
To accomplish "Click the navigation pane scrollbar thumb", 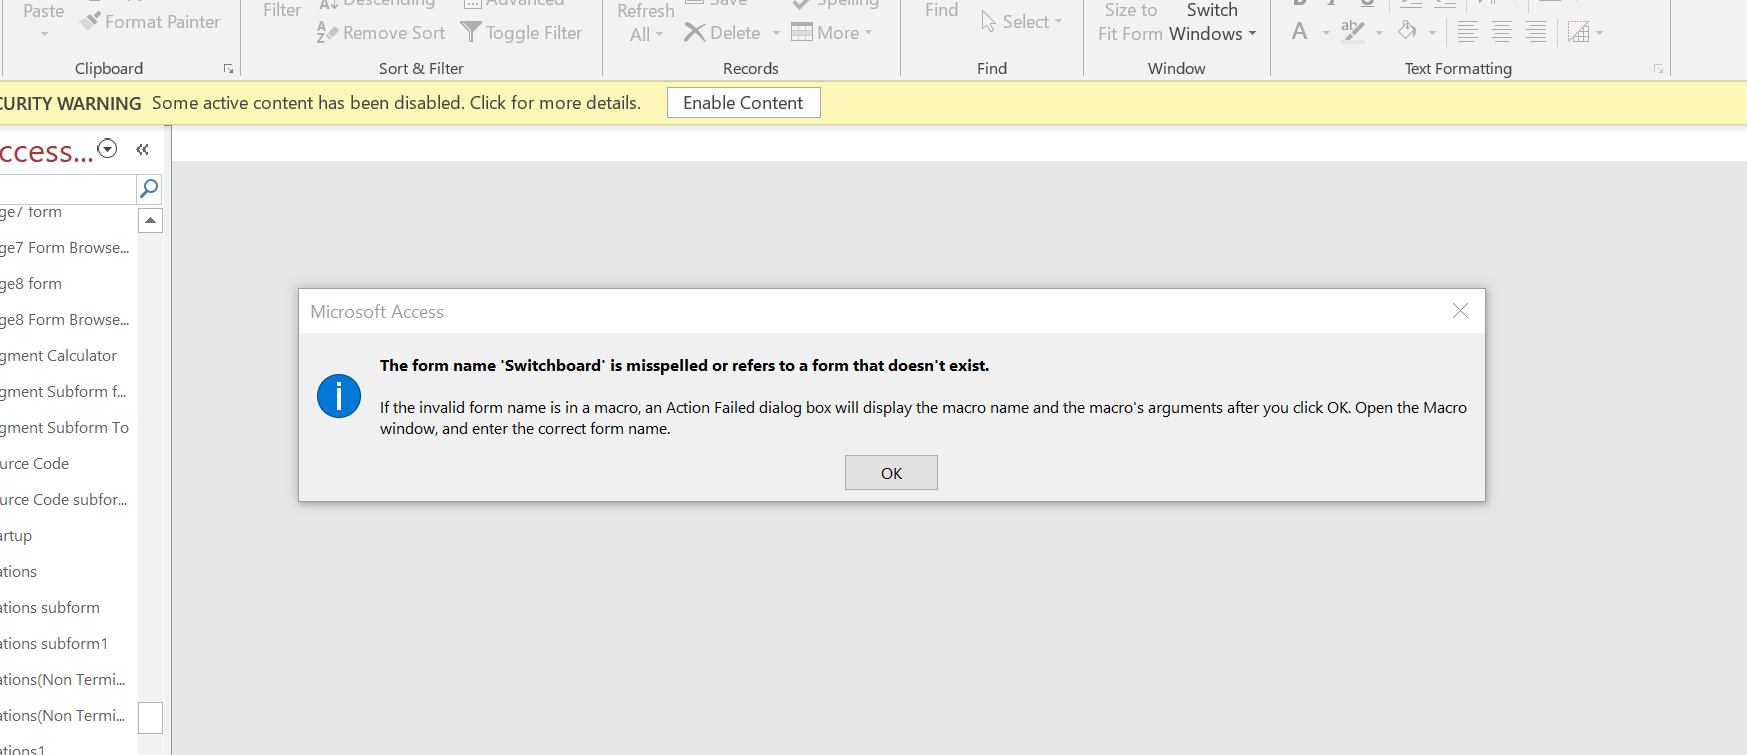I will tap(150, 717).
